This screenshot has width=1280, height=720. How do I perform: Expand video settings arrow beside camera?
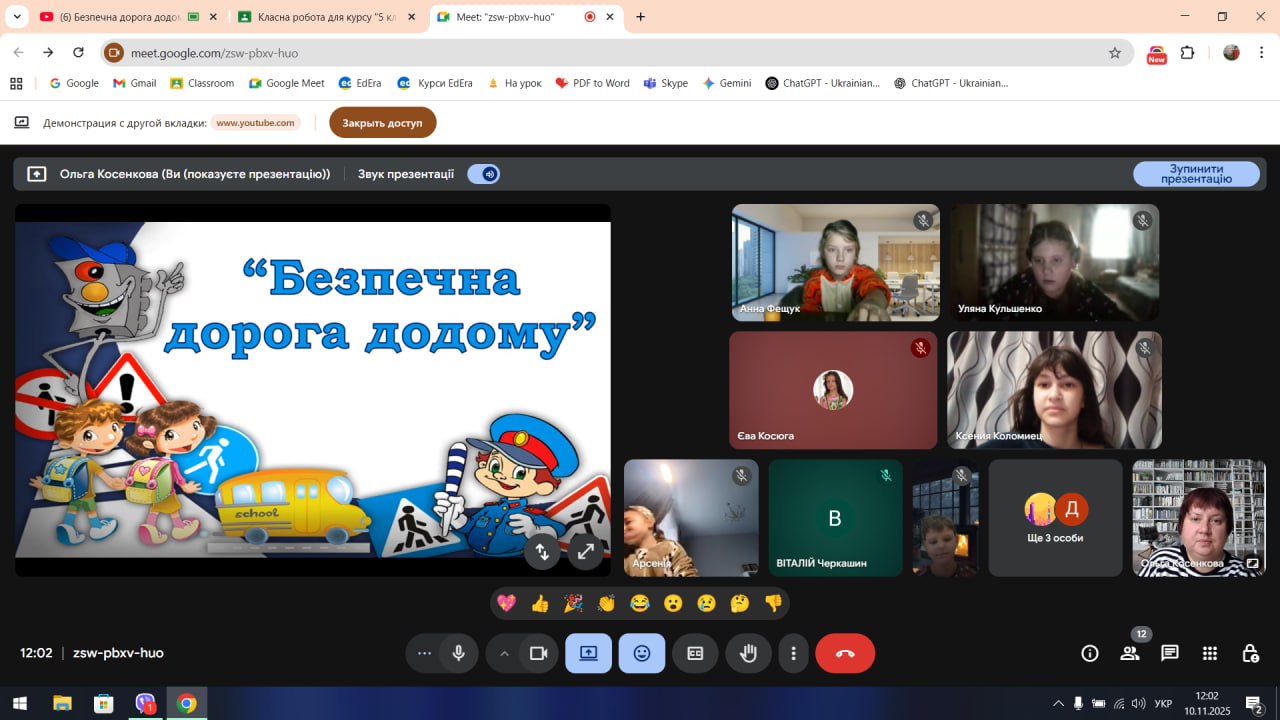pyautogui.click(x=504, y=654)
